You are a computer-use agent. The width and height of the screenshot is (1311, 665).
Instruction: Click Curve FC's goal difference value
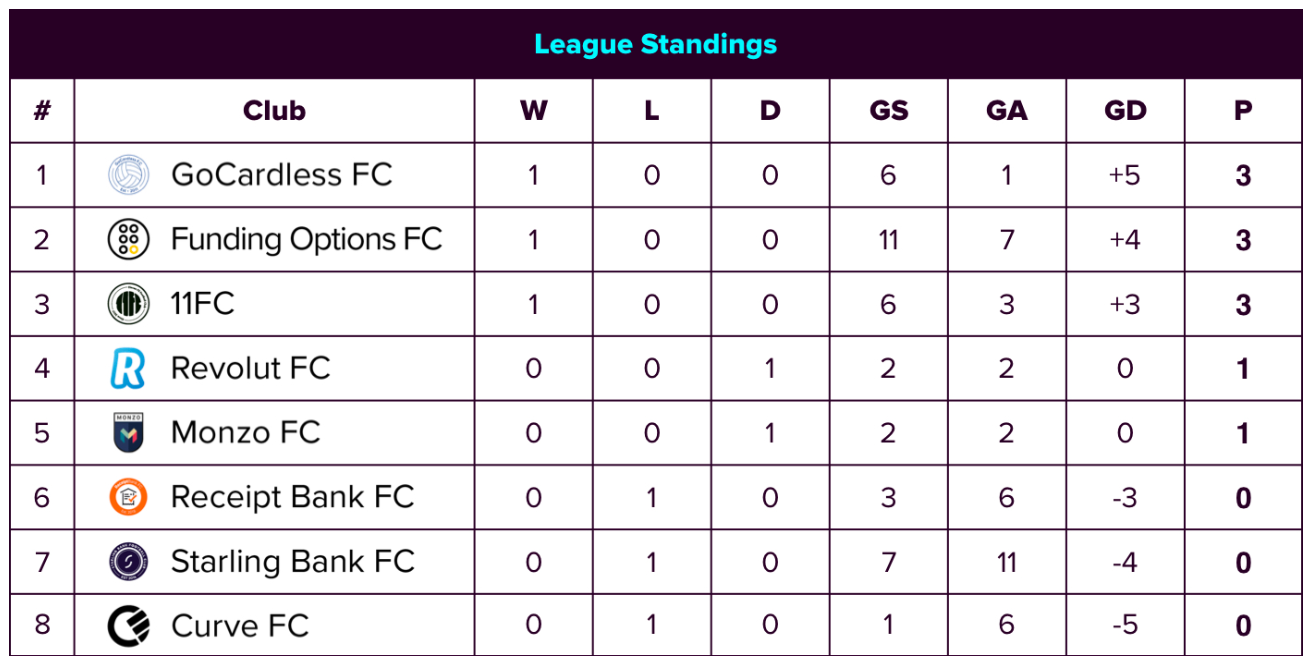pos(1125,626)
